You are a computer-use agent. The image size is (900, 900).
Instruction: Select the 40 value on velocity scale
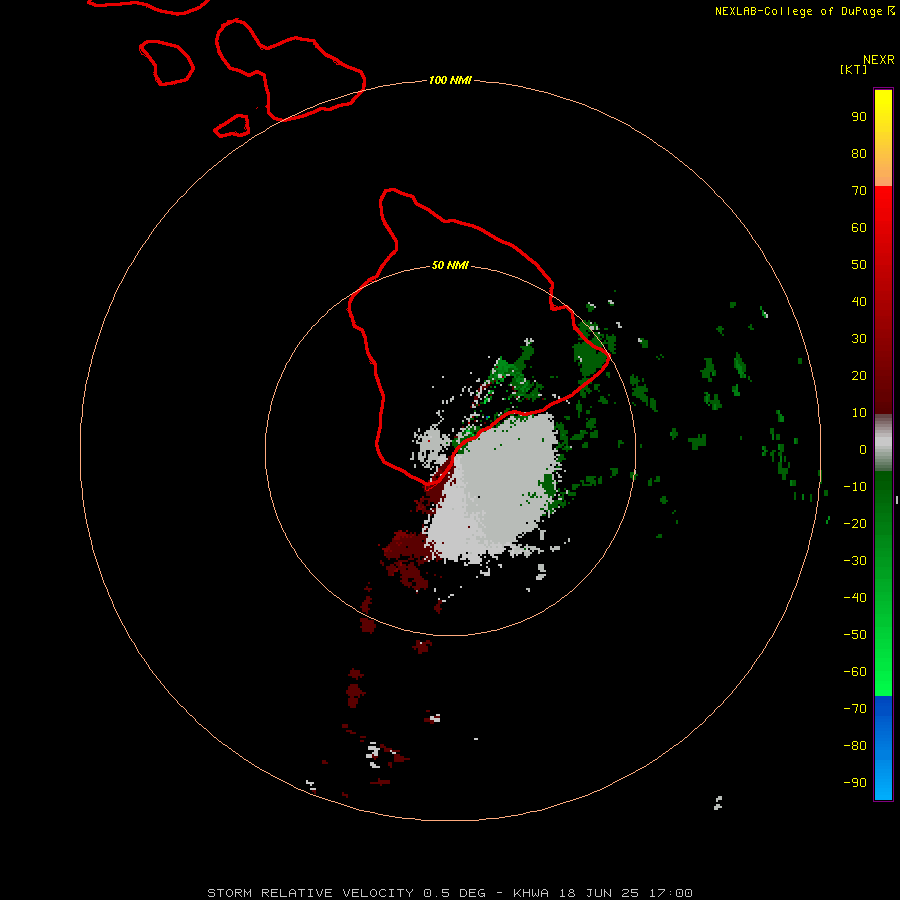(859, 301)
